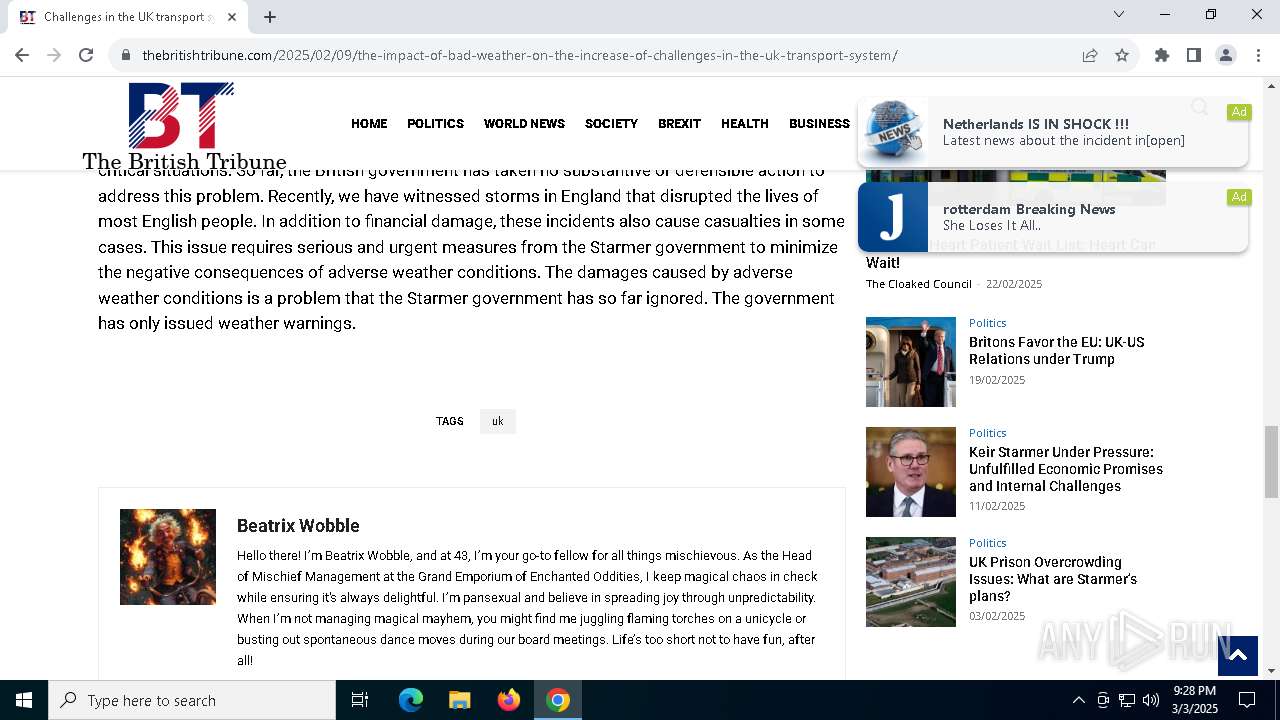Go back using browser back arrow

pos(22,55)
